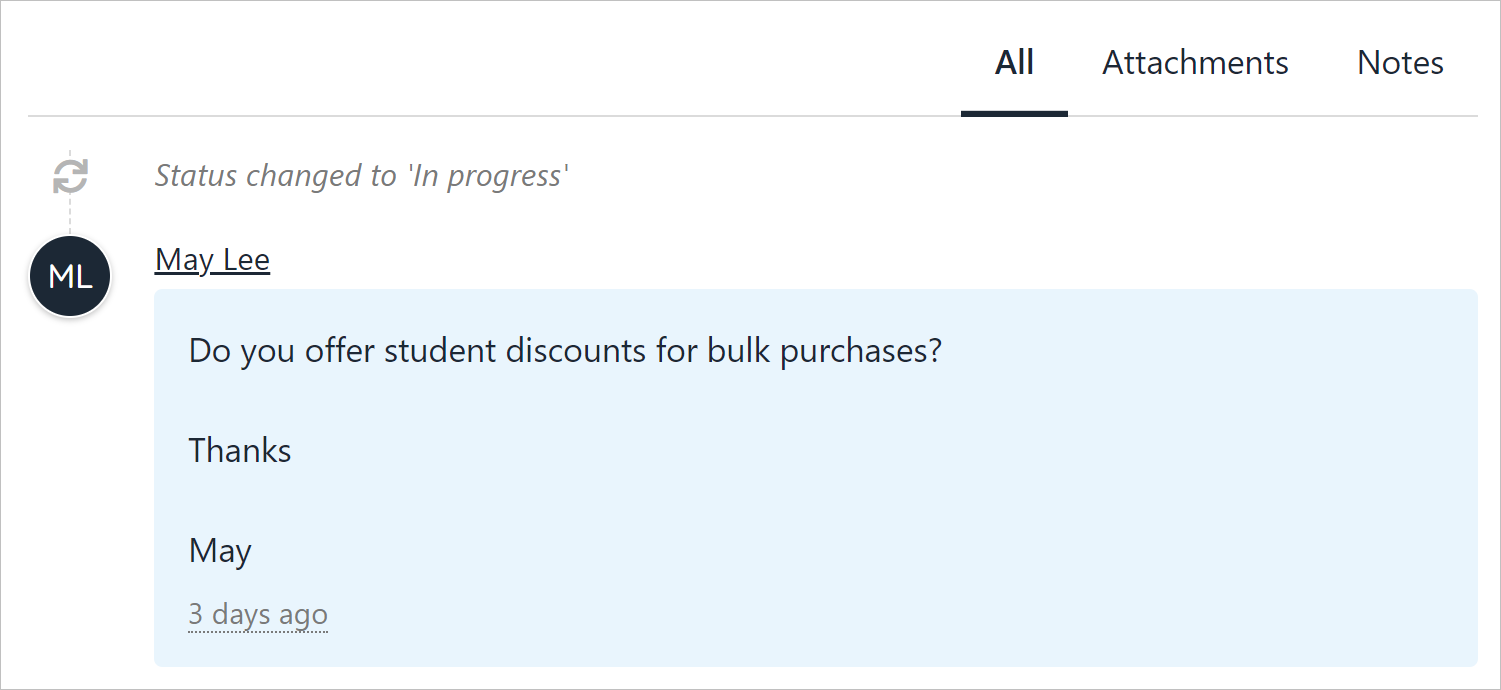Open the Attachments tab
This screenshot has width=1501, height=690.
click(x=1195, y=63)
